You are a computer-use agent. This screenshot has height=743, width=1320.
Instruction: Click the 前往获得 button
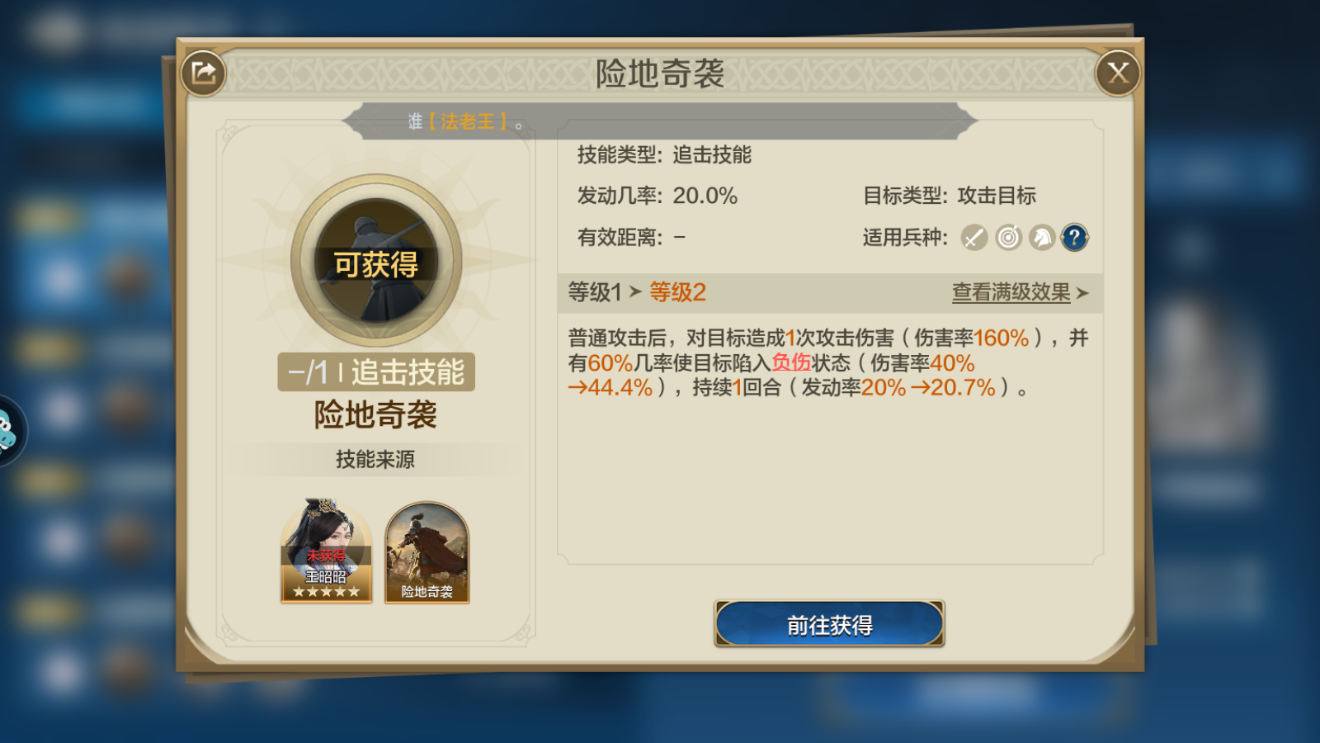pyautogui.click(x=829, y=624)
